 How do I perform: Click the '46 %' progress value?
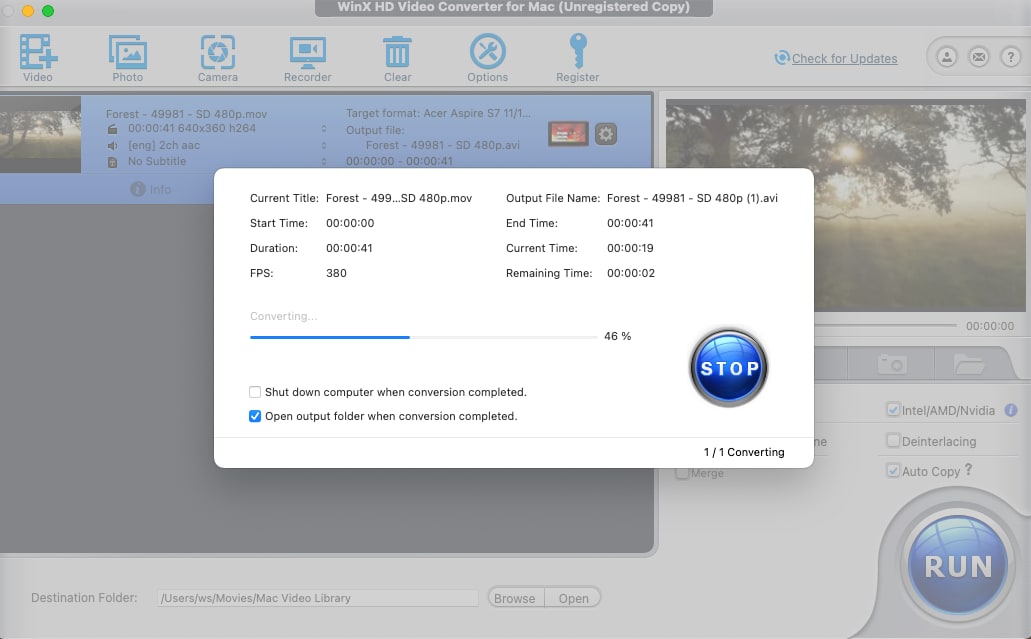click(617, 336)
